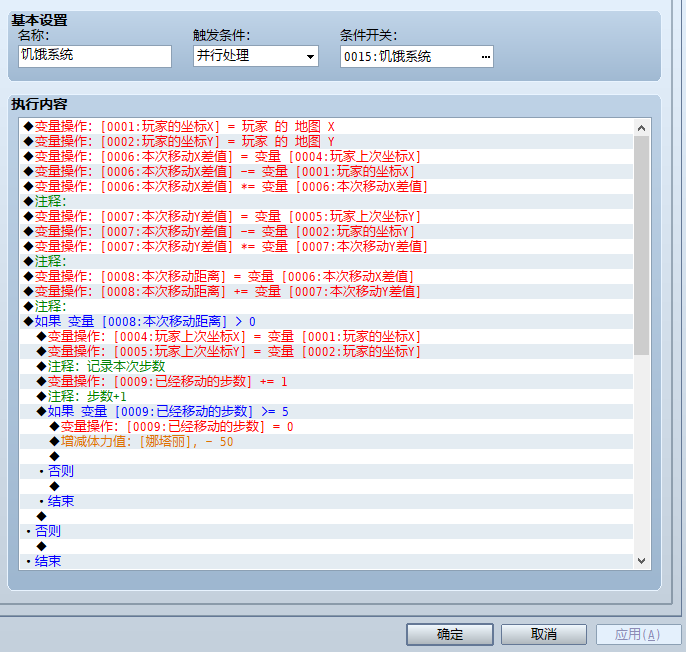Screen dimensions: 686x652
Task: Select line [0008:本次移动距离] += 变量 [0007:本次移动Y差值]
Action: click(x=326, y=291)
